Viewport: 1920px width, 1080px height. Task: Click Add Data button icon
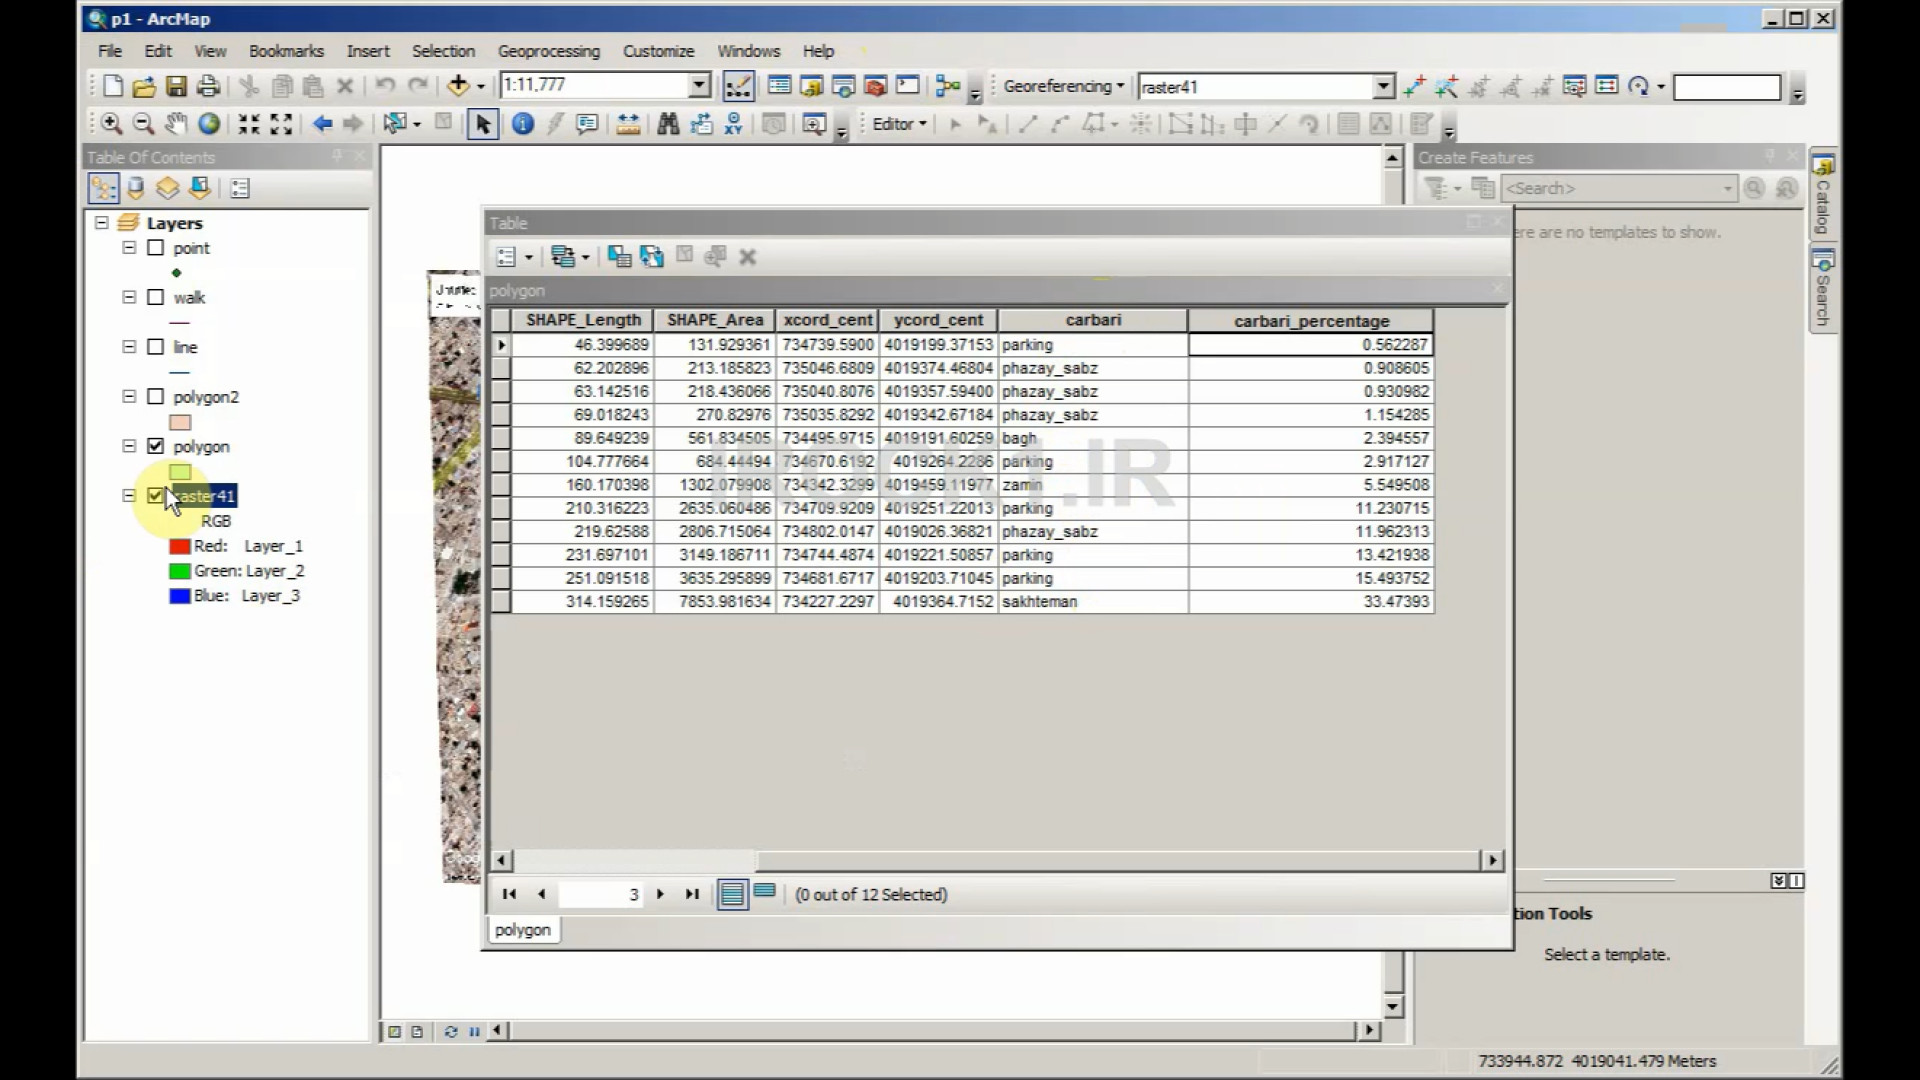[x=458, y=87]
